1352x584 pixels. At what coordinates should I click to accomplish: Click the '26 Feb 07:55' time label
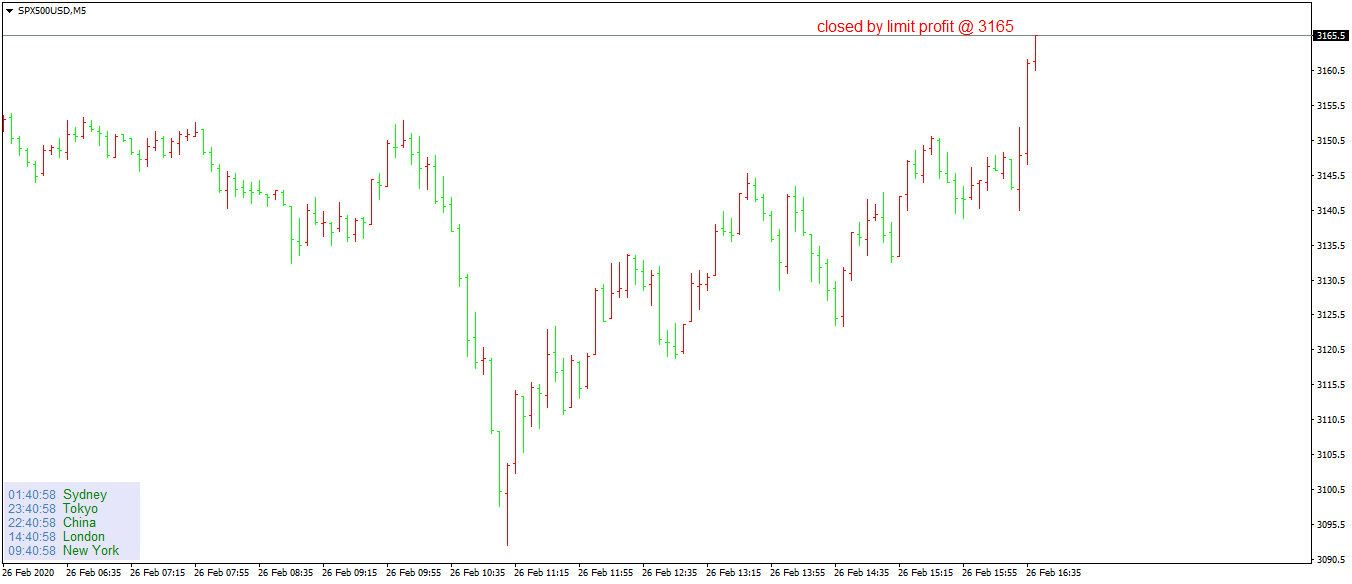pyautogui.click(x=221, y=574)
